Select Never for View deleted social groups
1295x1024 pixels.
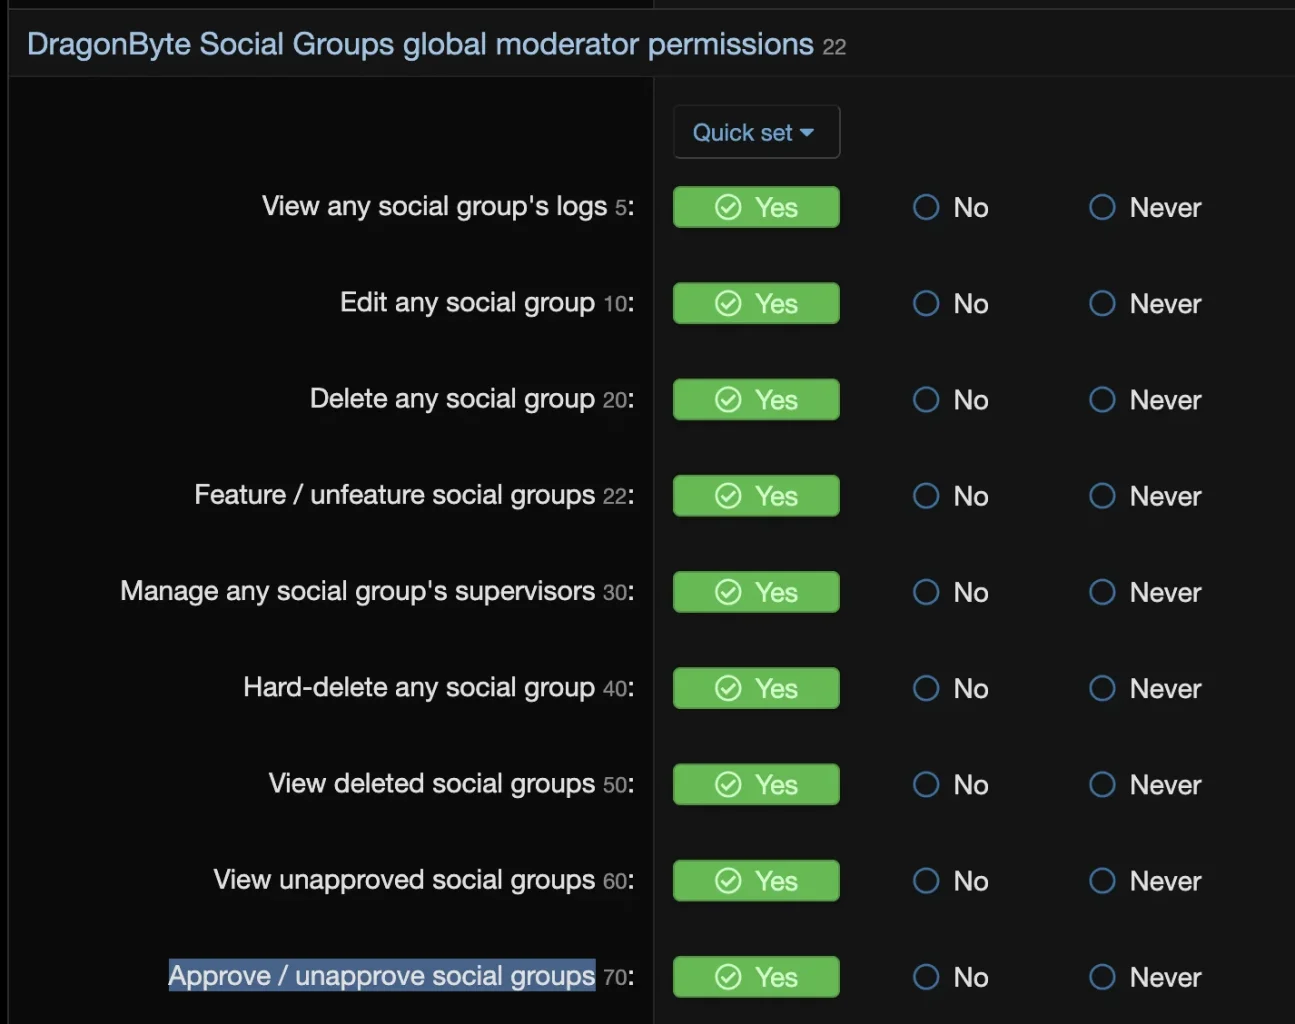click(1145, 784)
